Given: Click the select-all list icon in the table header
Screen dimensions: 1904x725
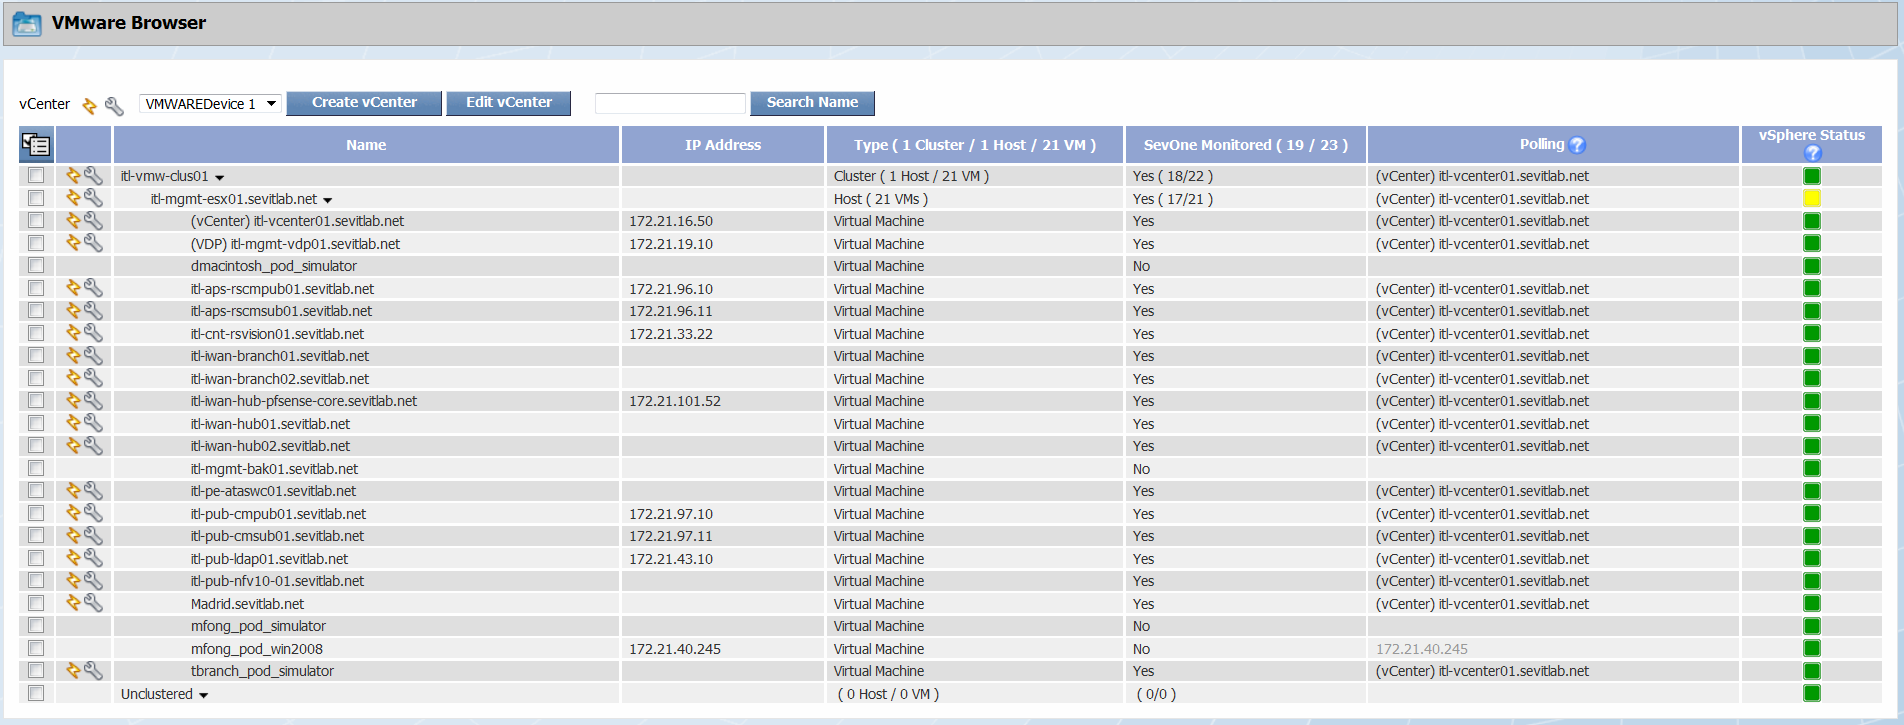Looking at the screenshot, I should coord(36,145).
